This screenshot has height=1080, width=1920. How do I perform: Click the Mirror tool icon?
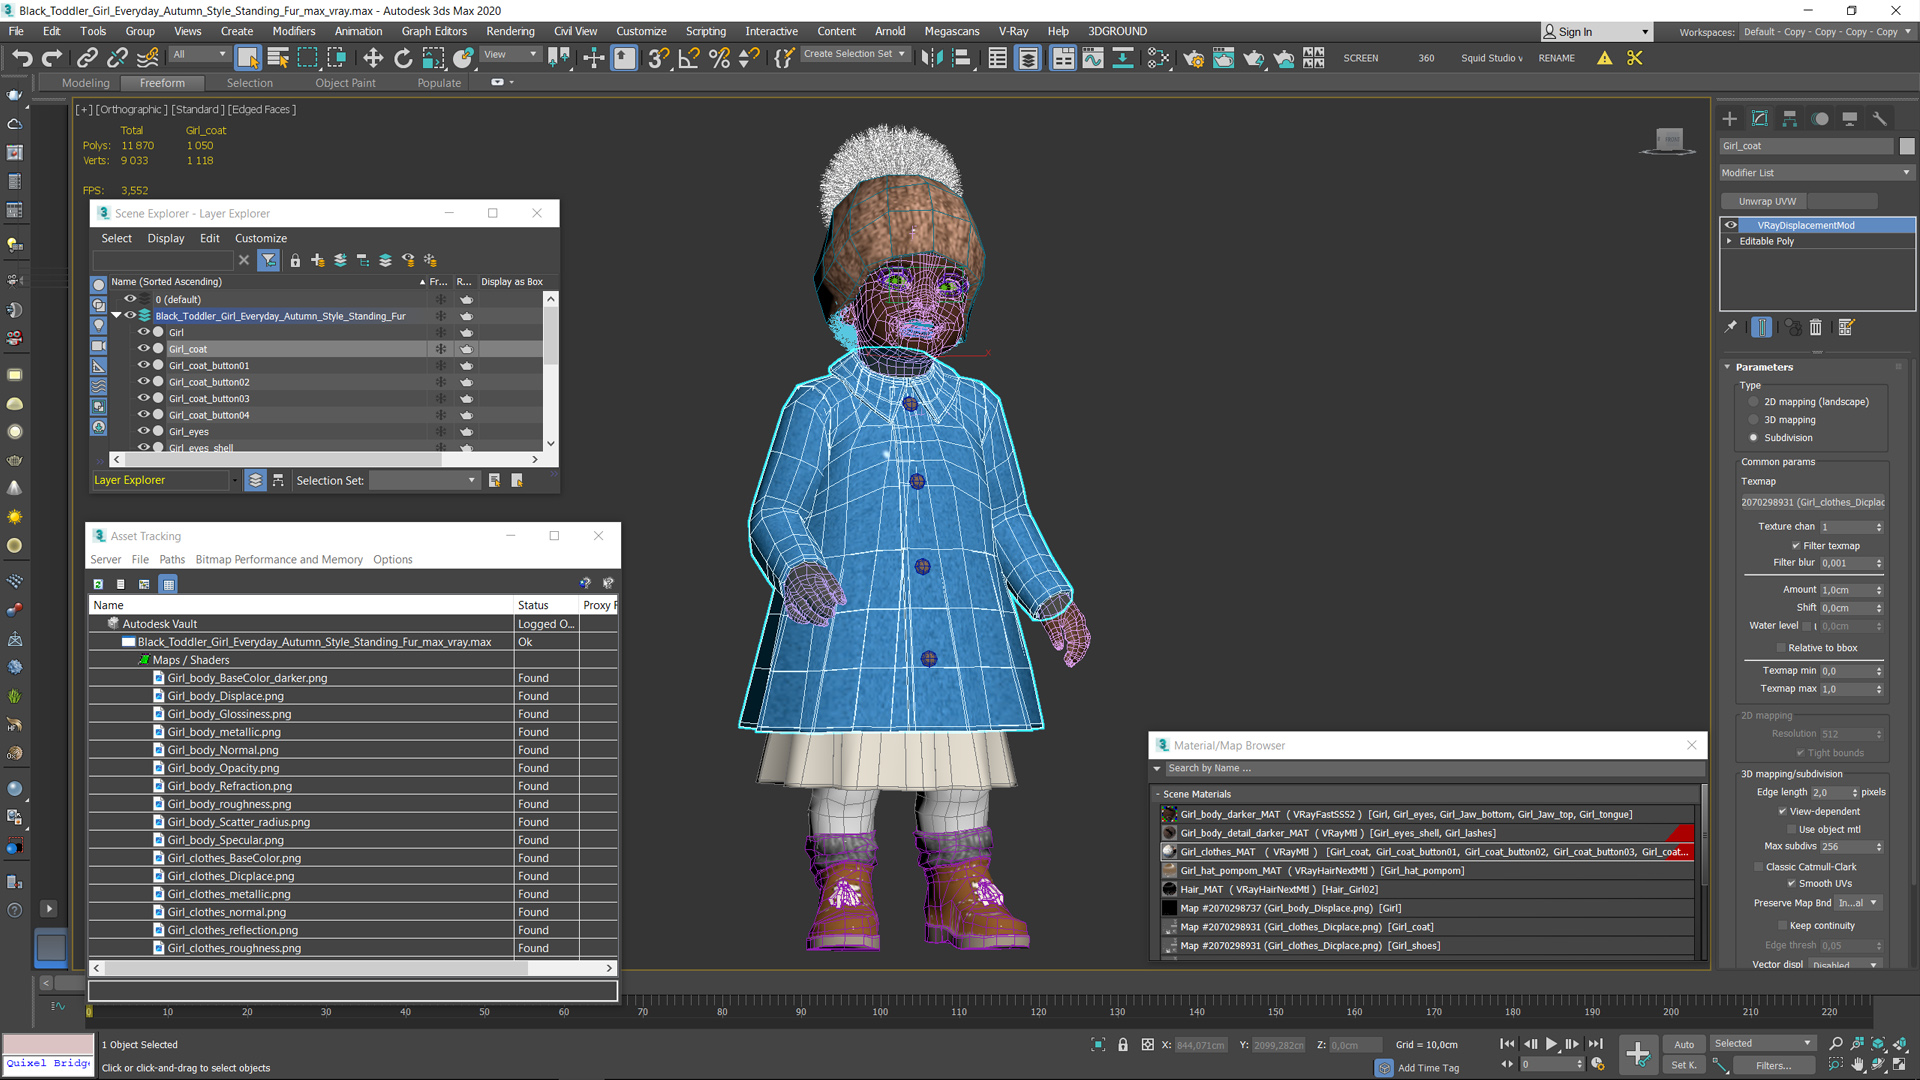coord(931,58)
